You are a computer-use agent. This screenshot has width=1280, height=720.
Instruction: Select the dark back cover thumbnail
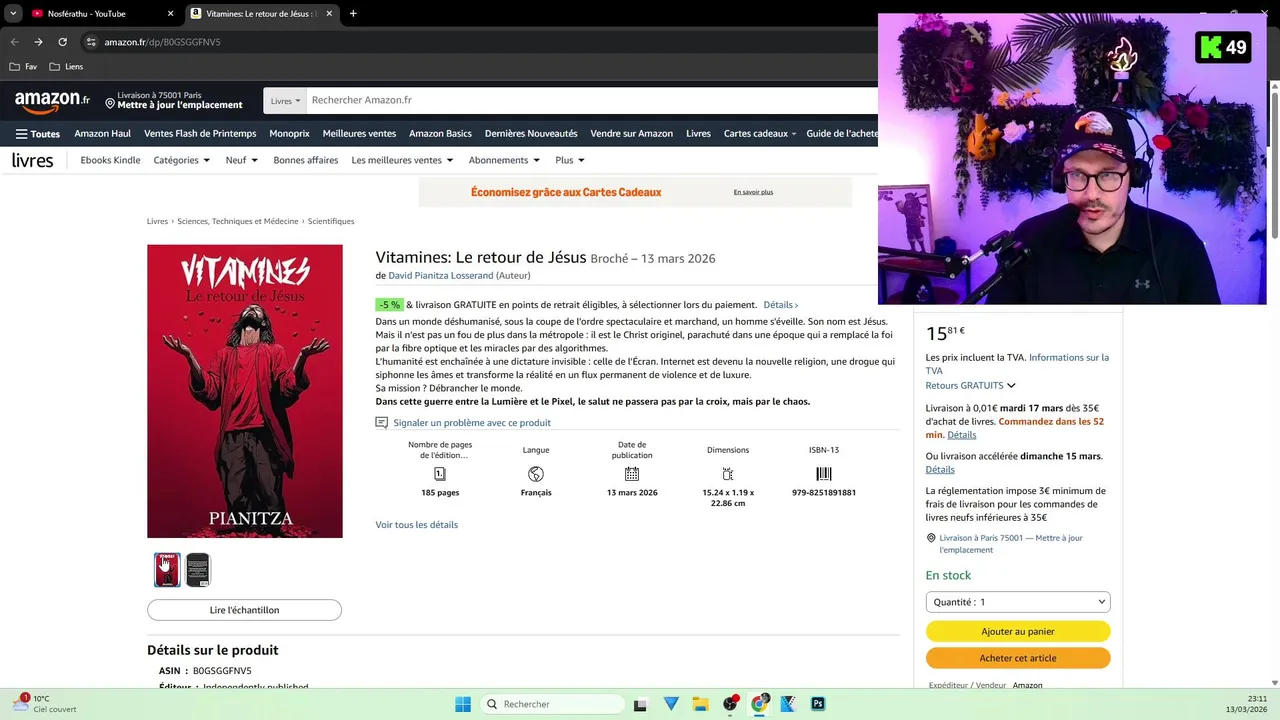[x=198, y=570]
